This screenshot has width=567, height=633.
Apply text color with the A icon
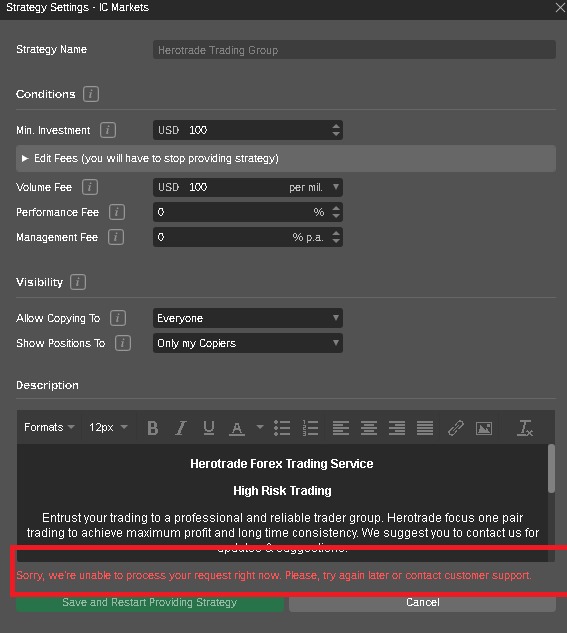[x=237, y=428]
